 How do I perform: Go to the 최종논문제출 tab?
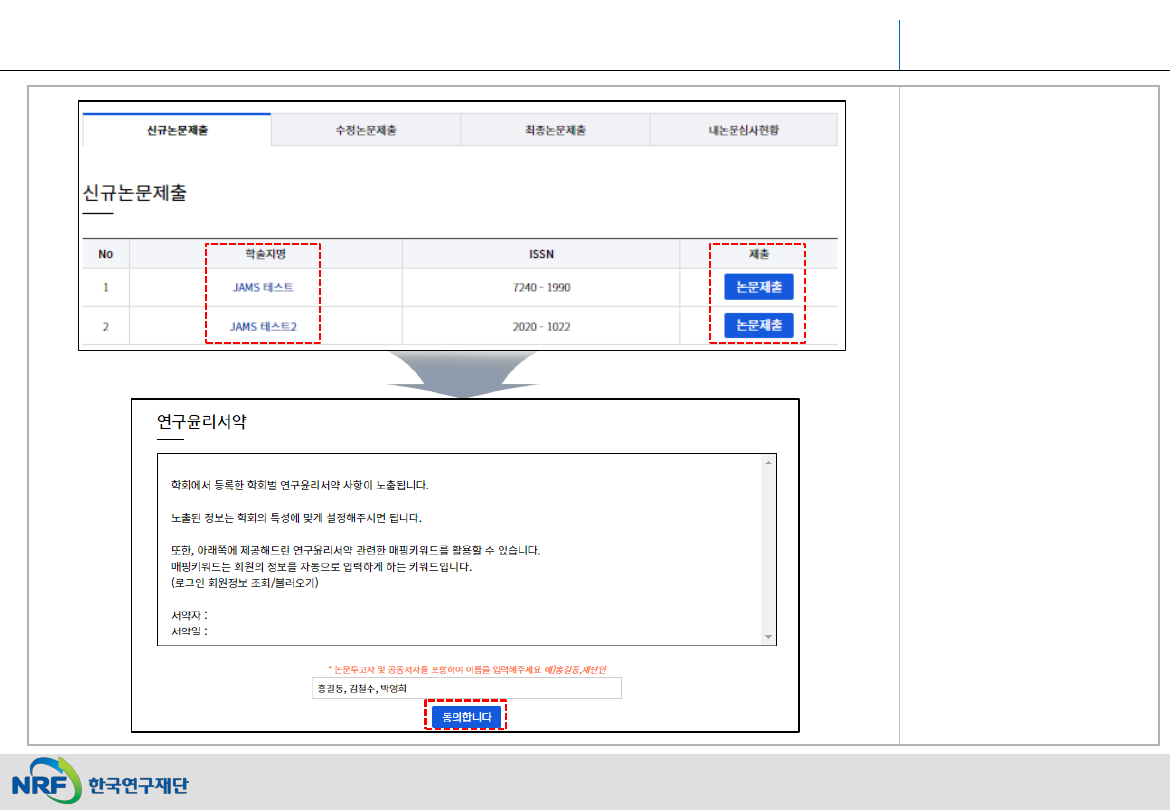click(555, 130)
